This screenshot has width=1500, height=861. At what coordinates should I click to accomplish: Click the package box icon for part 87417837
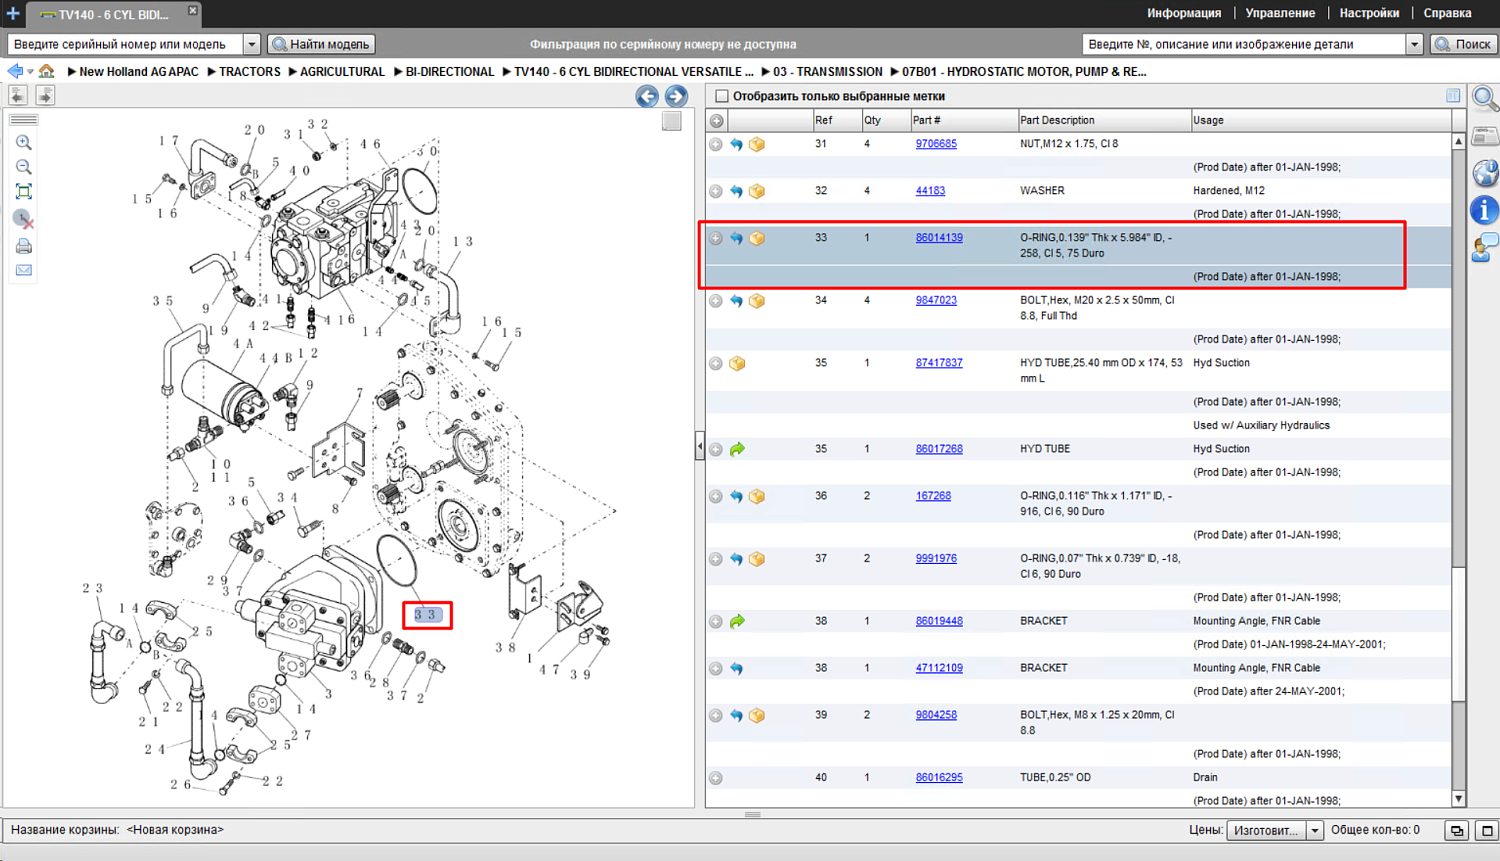[x=737, y=364]
